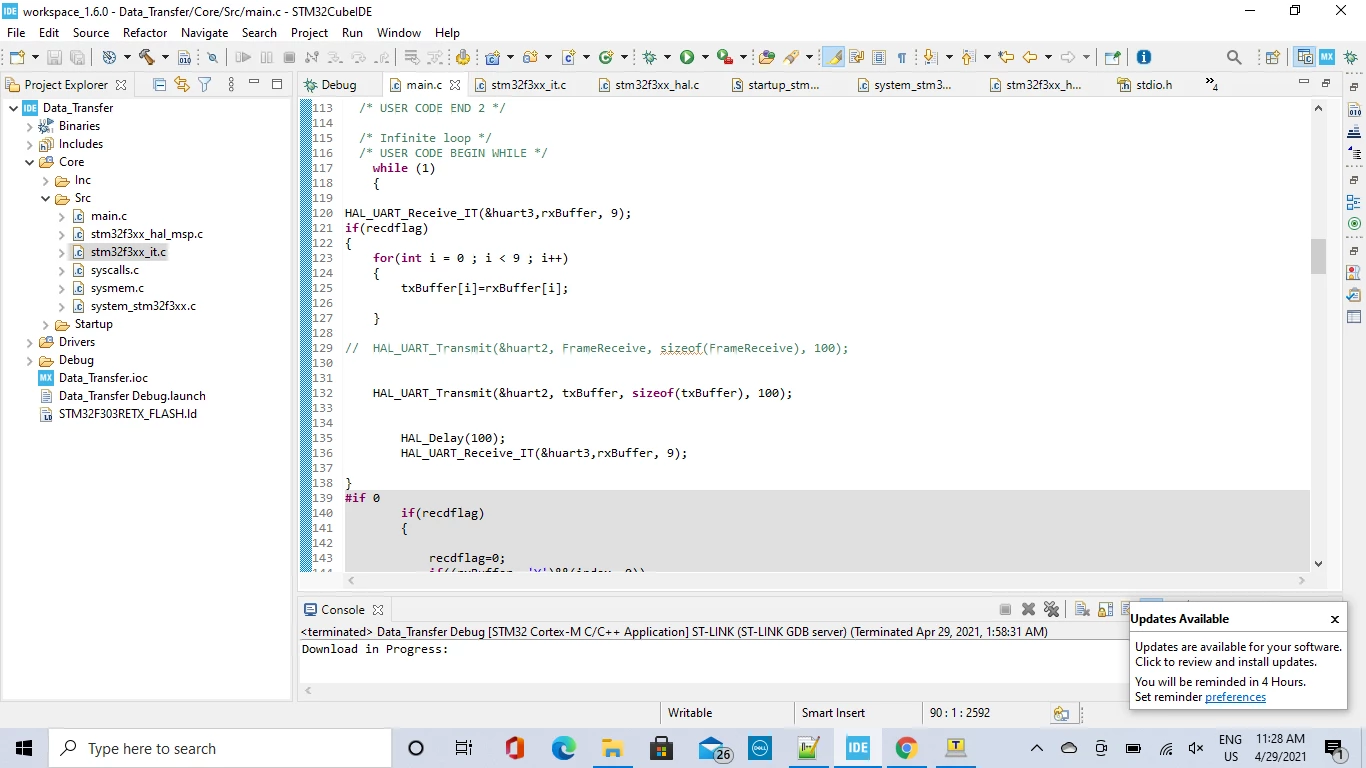Click the editor horizontal scroll right arrow

(x=1301, y=580)
